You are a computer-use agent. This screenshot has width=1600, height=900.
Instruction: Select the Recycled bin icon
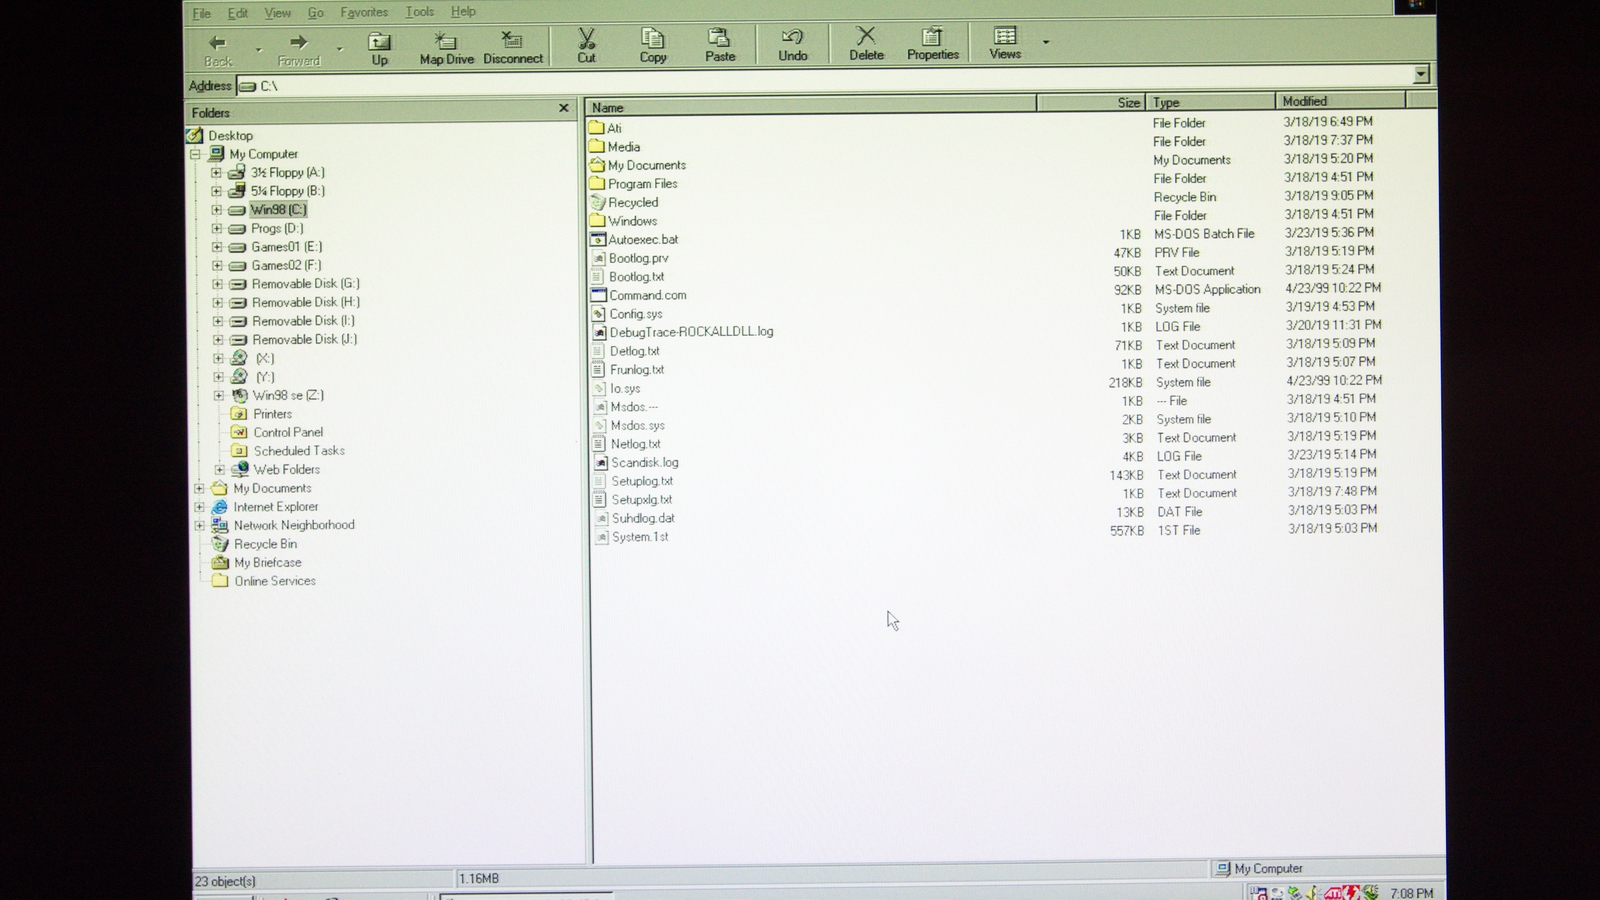tap(597, 202)
